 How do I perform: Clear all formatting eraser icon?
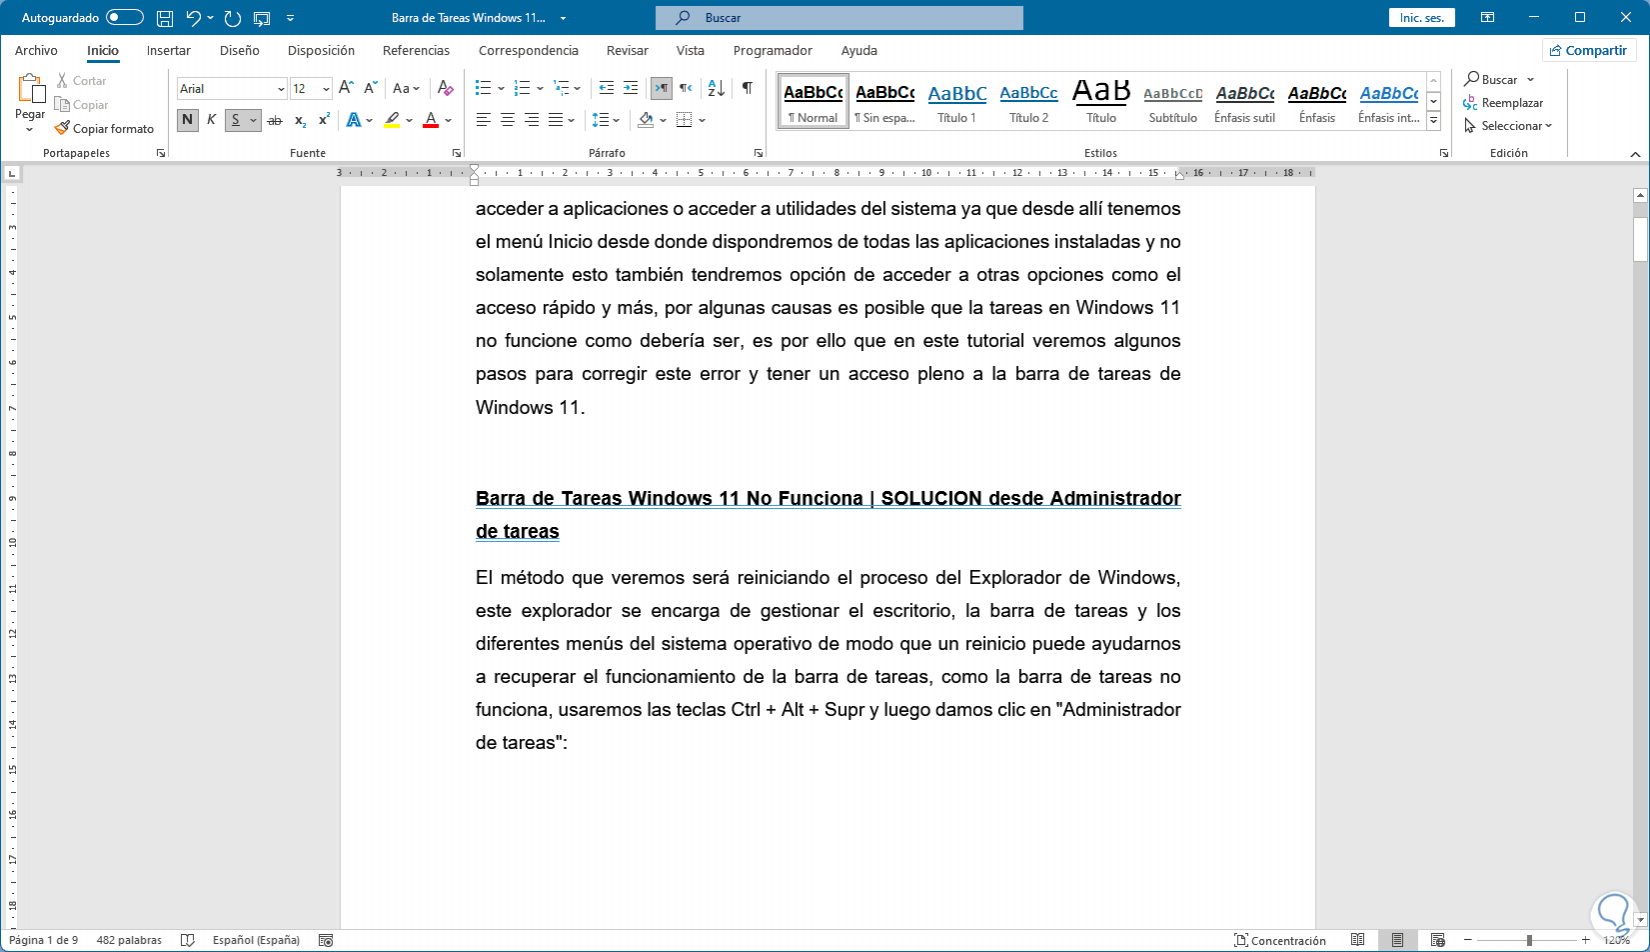tap(445, 88)
